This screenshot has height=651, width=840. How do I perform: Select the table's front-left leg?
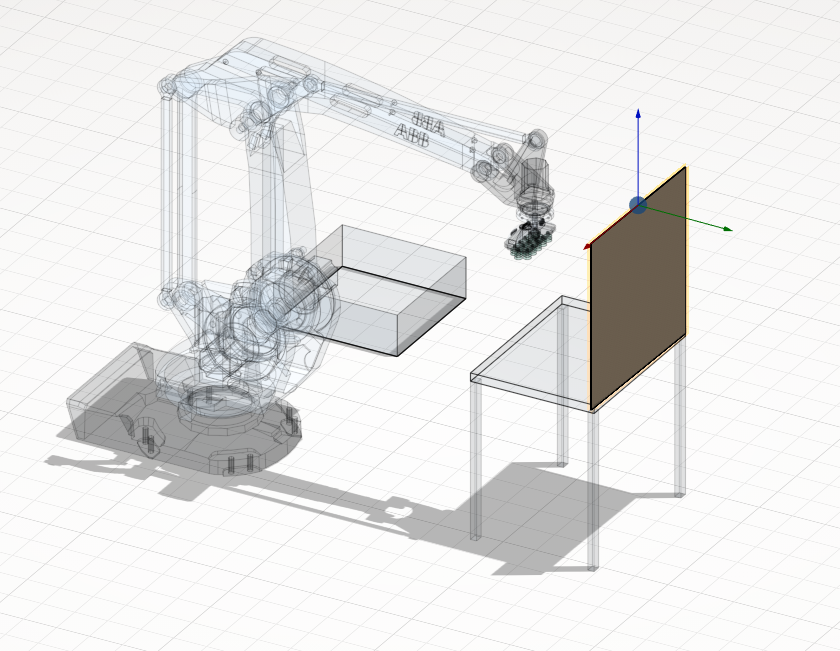coord(475,458)
